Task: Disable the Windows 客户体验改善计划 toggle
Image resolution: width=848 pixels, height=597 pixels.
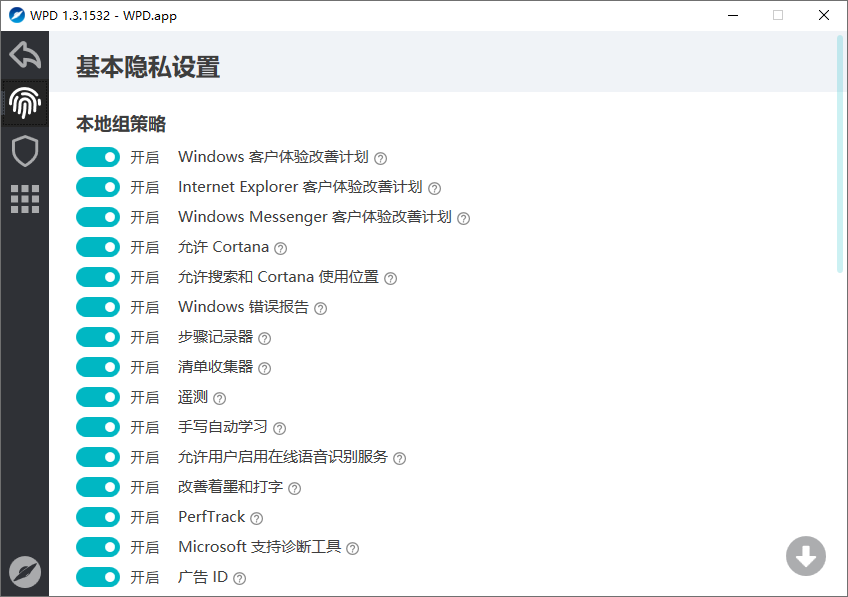Action: 97,157
